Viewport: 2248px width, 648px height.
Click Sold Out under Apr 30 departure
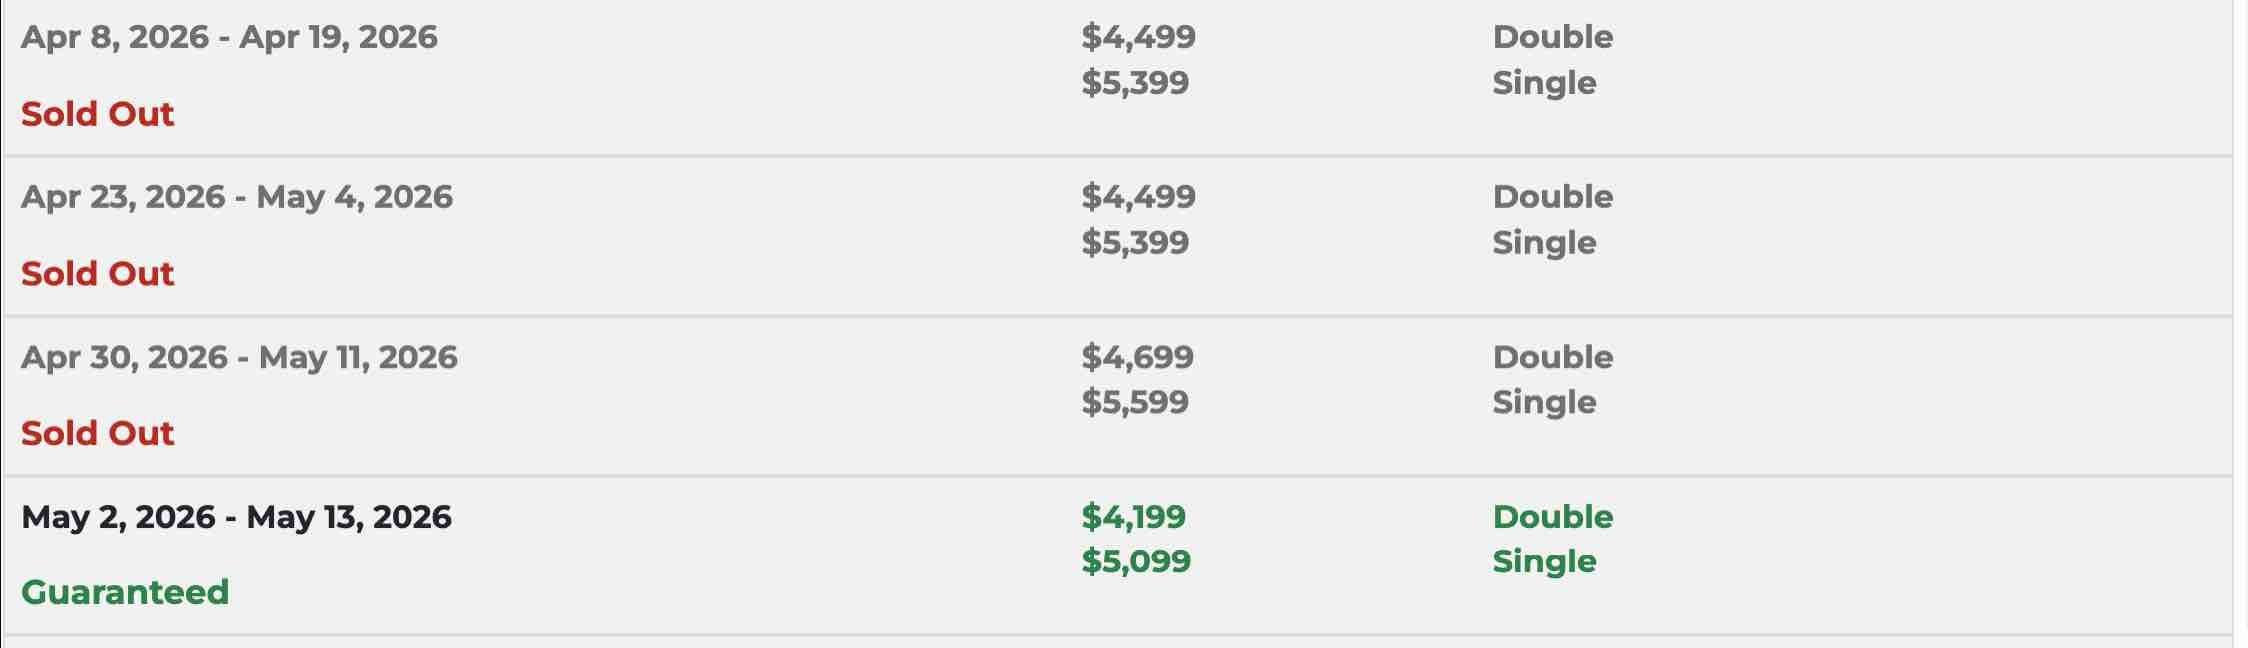click(x=98, y=434)
